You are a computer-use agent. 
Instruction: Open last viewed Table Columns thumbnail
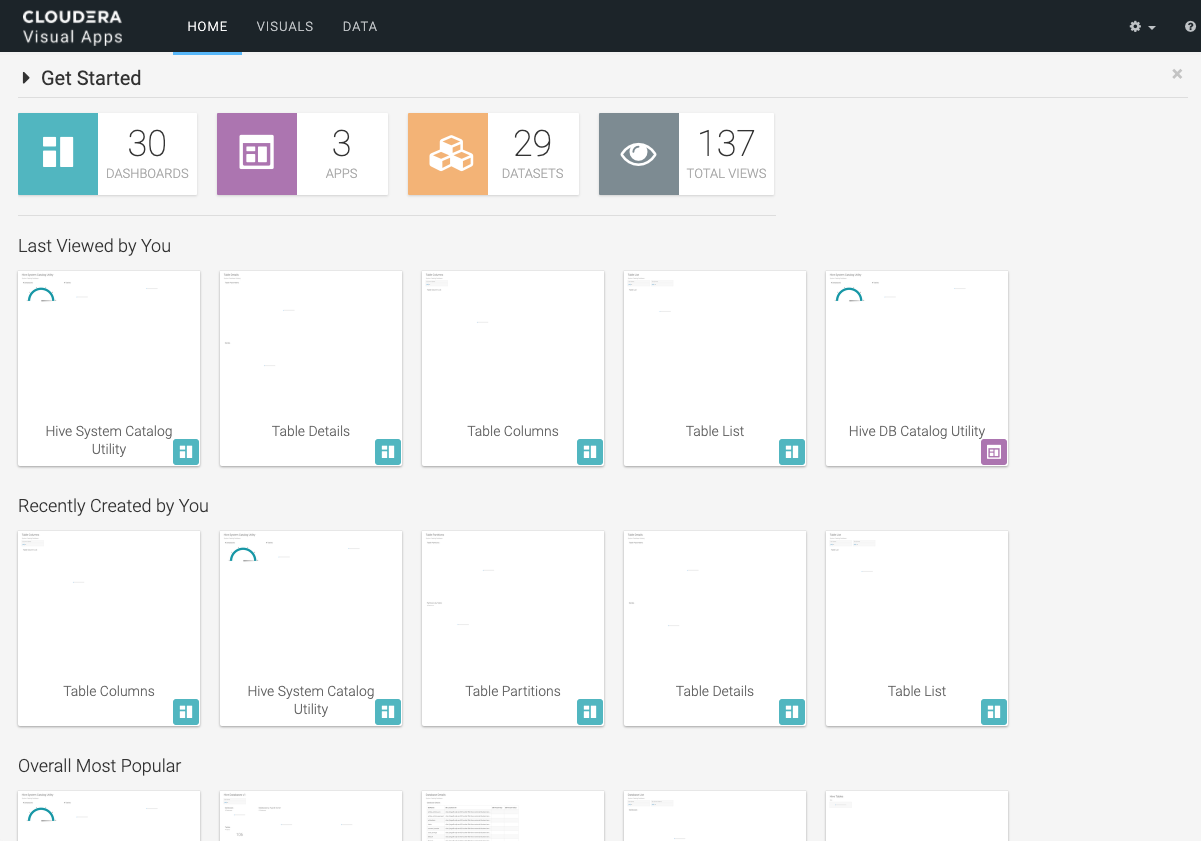(513, 345)
